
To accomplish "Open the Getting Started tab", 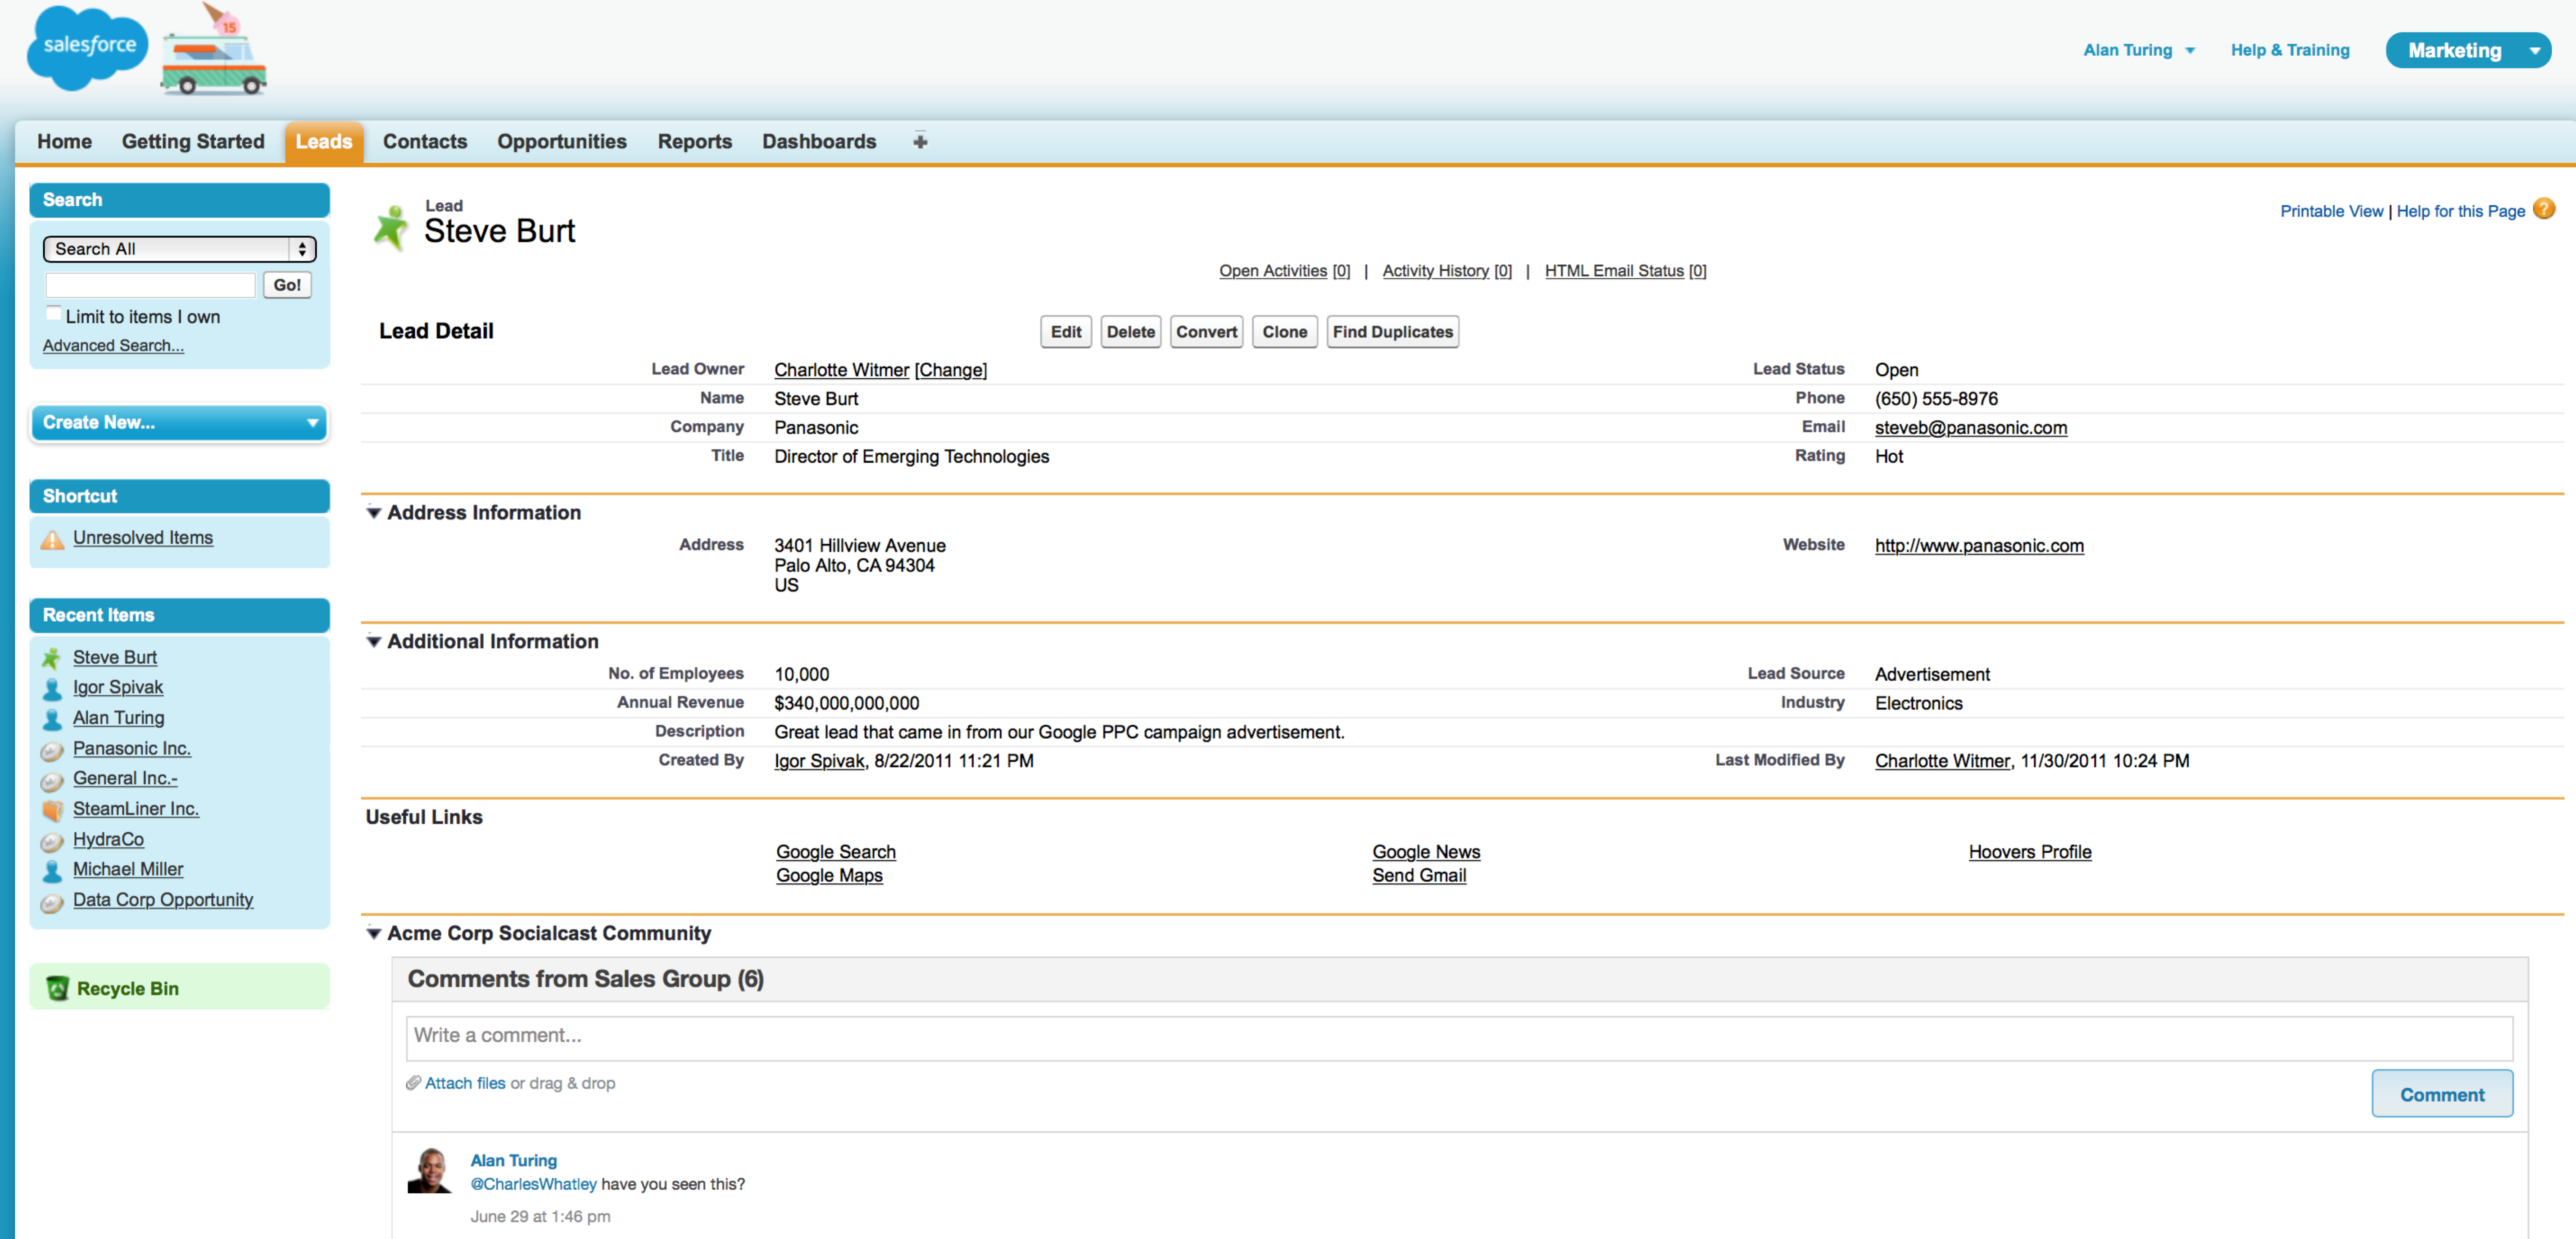I will click(193, 141).
